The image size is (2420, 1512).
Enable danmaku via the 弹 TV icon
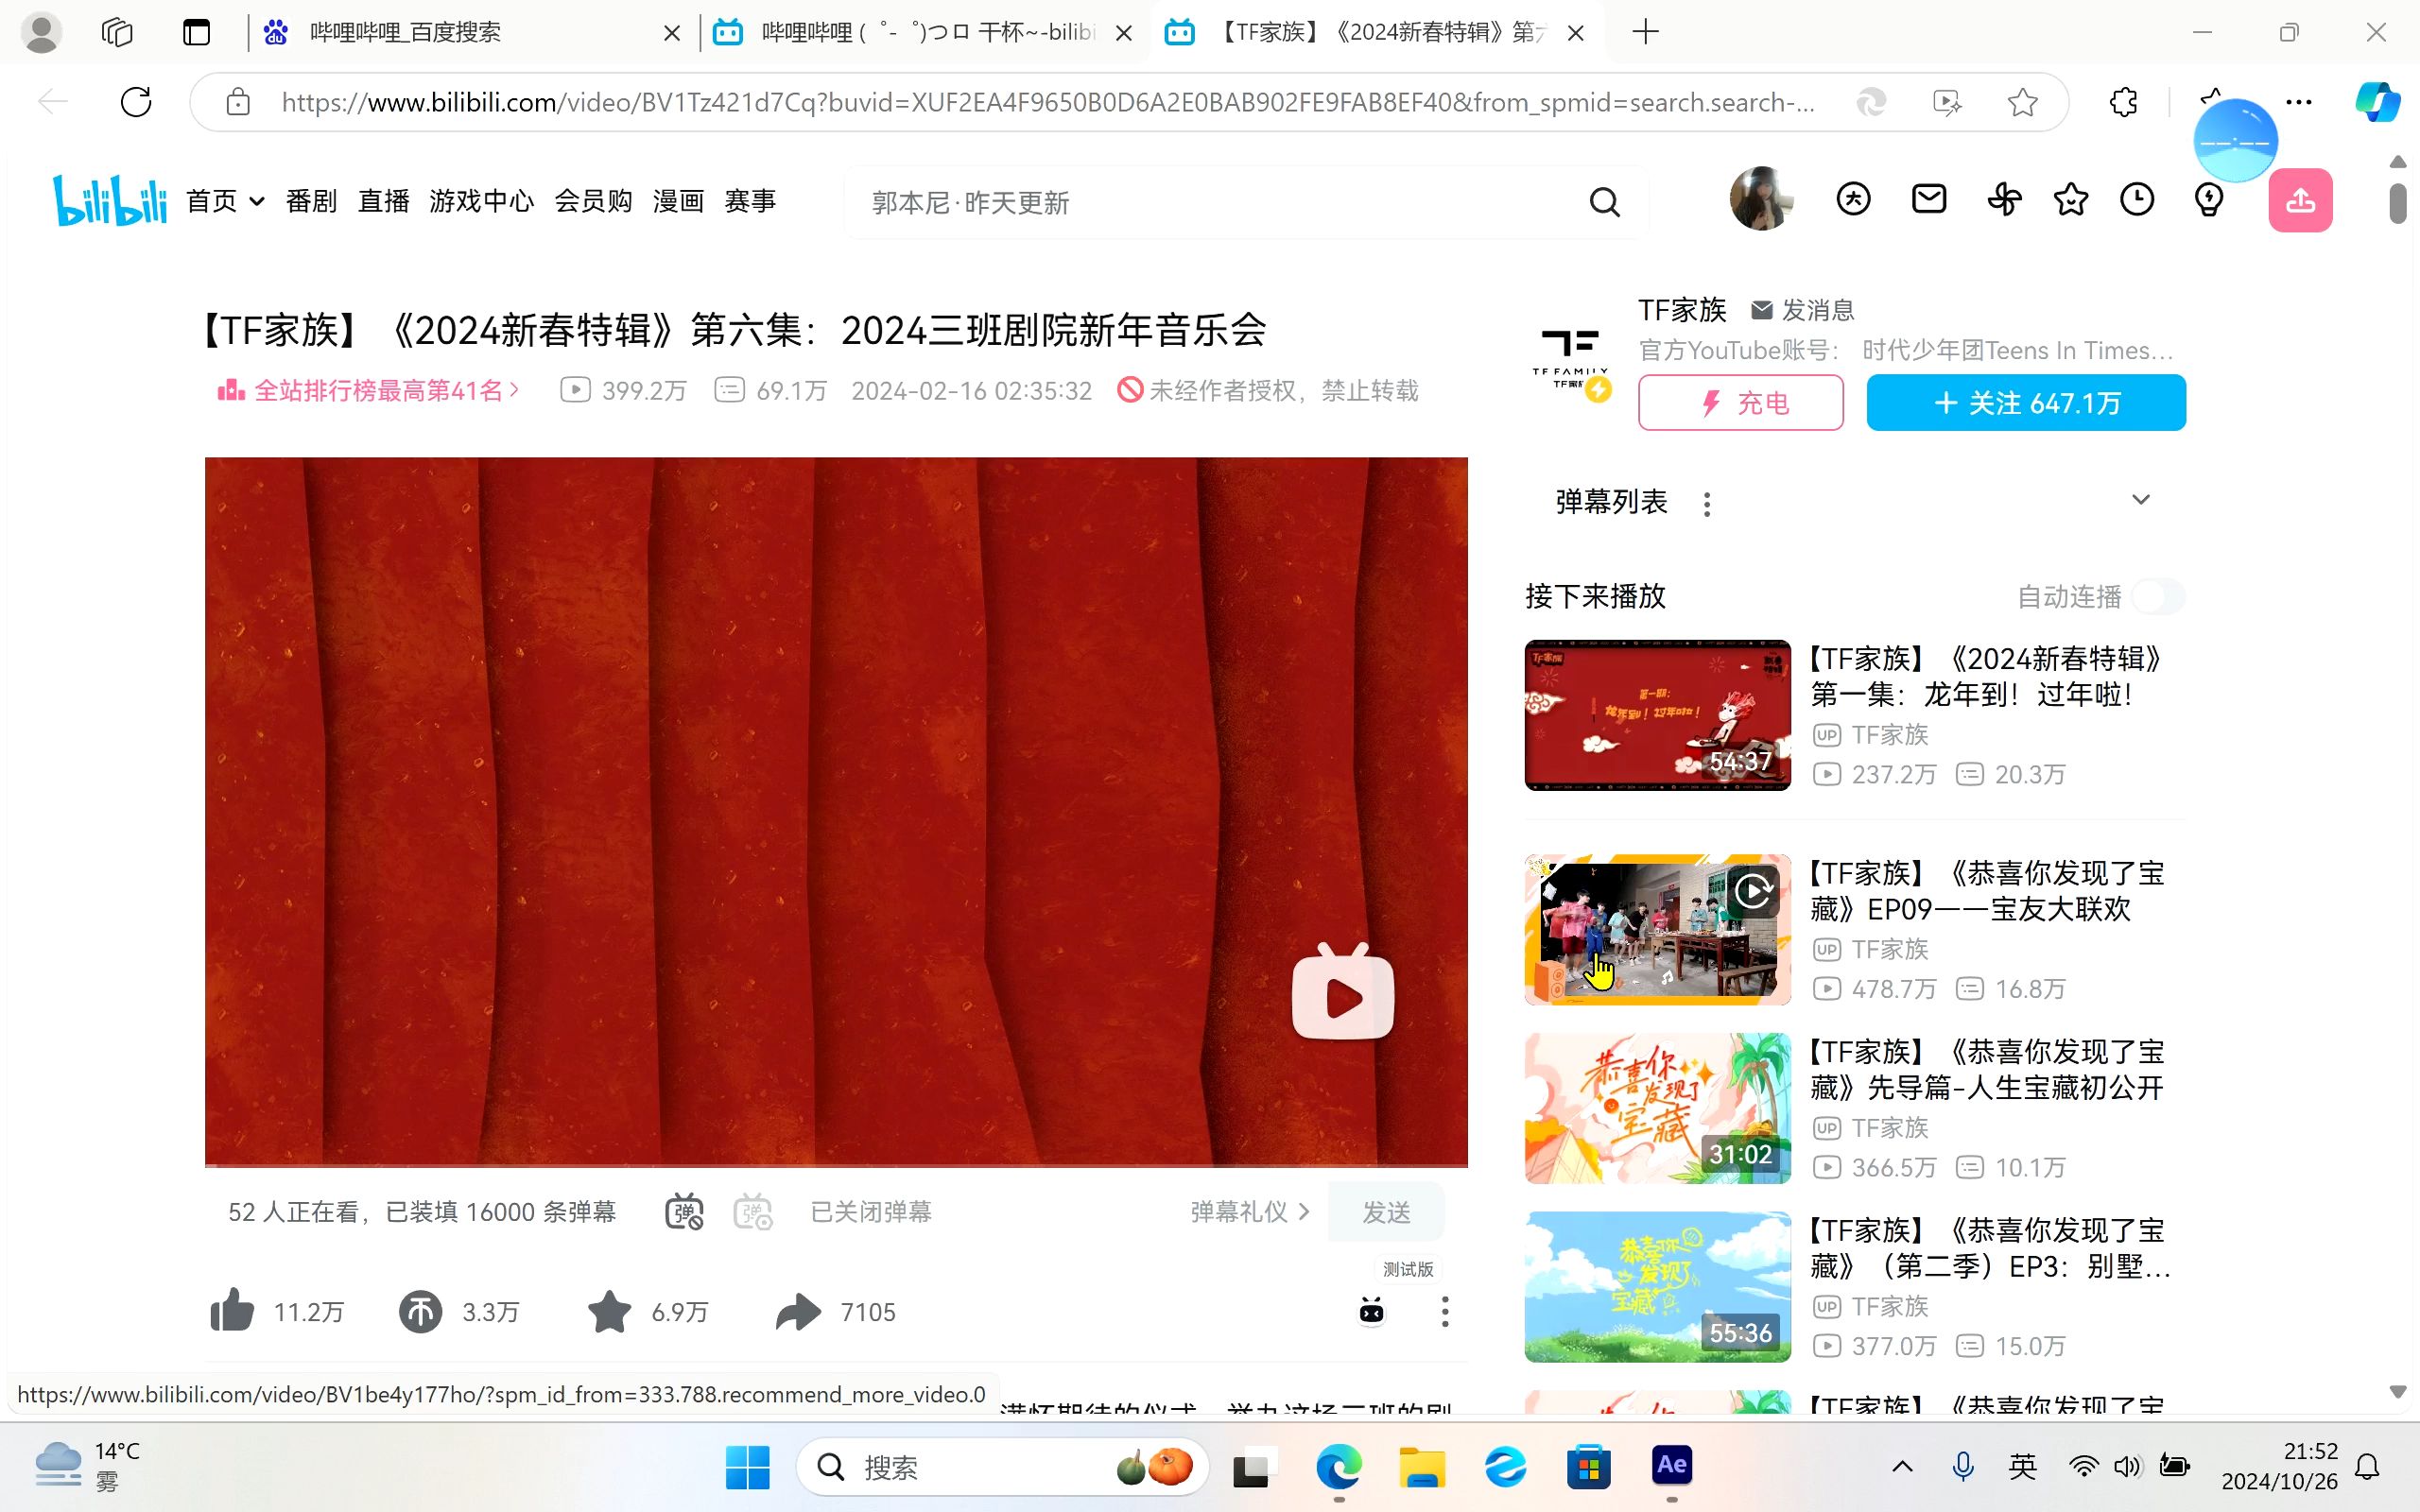pyautogui.click(x=684, y=1211)
